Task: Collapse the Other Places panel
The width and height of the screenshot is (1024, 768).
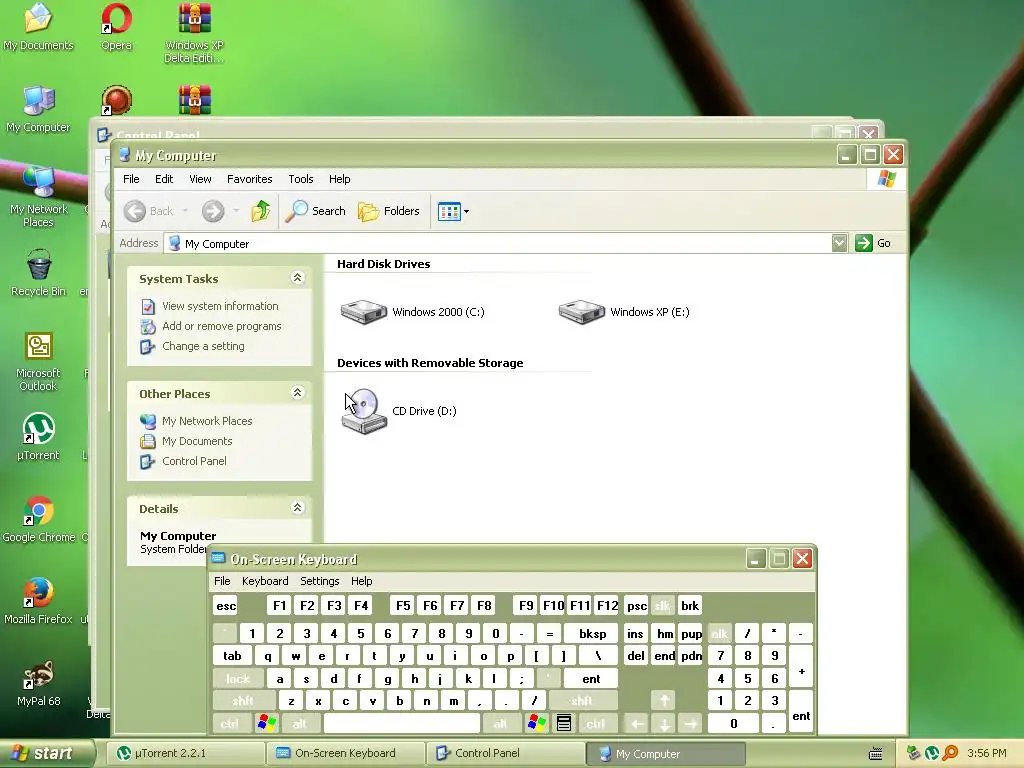Action: click(x=297, y=392)
